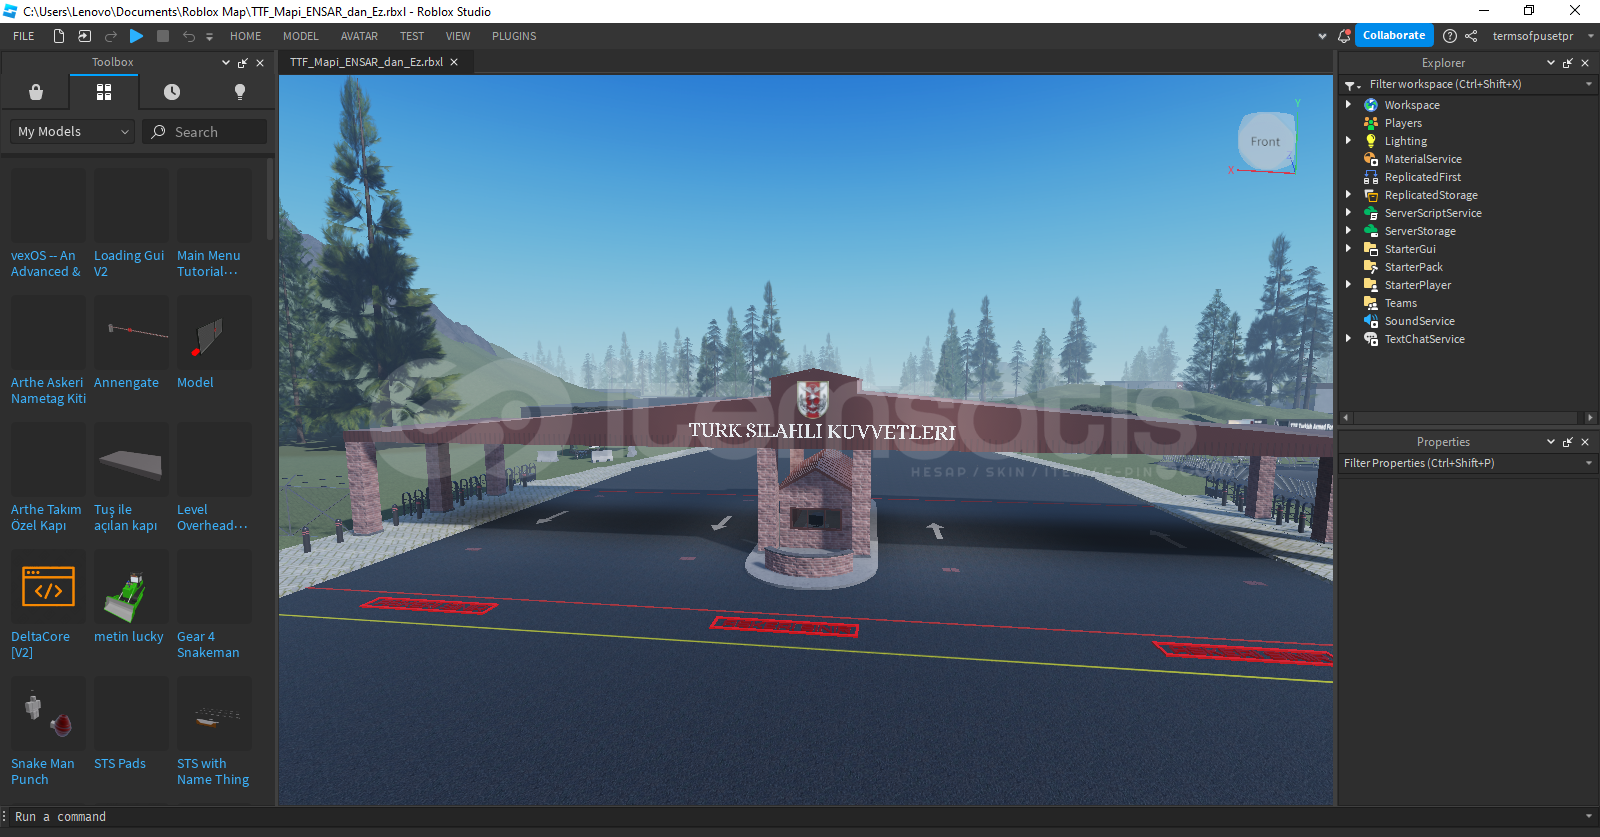1600x837 pixels.
Task: Pop out the Properties panel
Action: point(1568,442)
